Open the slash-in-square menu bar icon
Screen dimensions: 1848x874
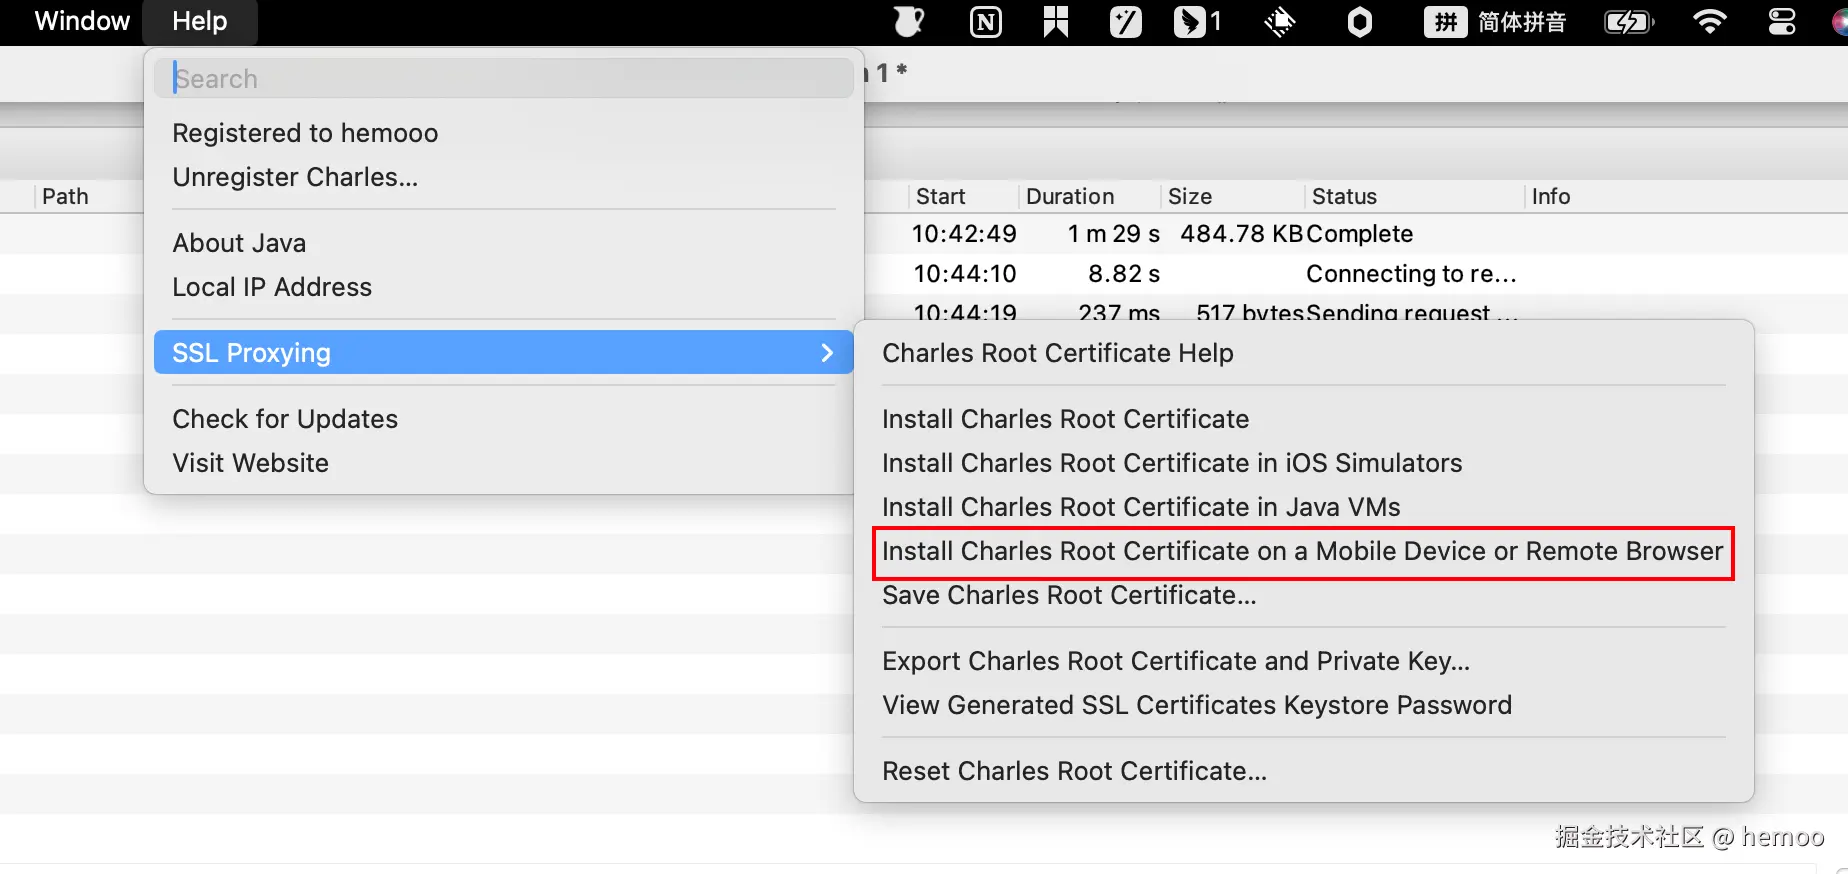point(1125,21)
